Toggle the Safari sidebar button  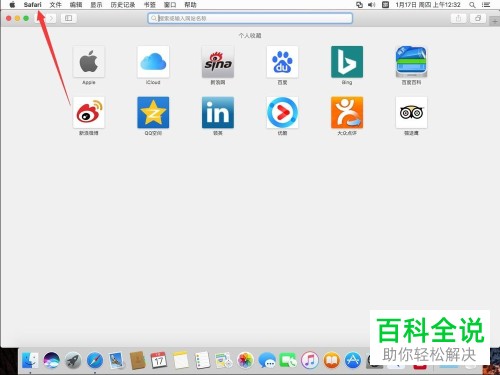(69, 18)
